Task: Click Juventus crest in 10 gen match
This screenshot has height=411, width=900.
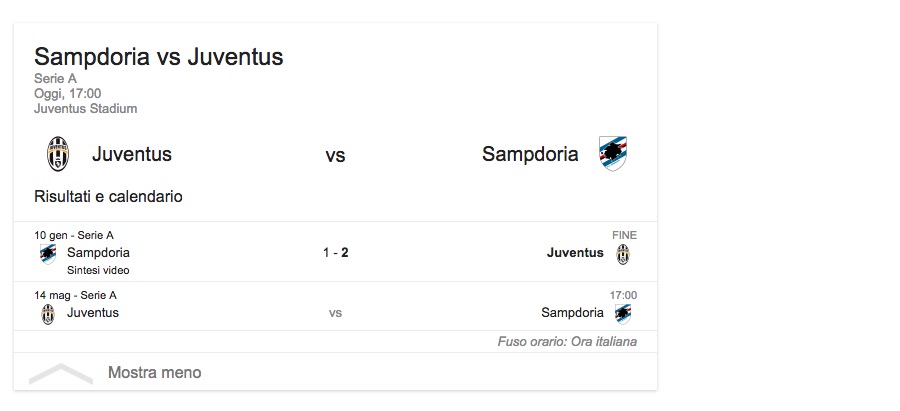Action: [623, 253]
